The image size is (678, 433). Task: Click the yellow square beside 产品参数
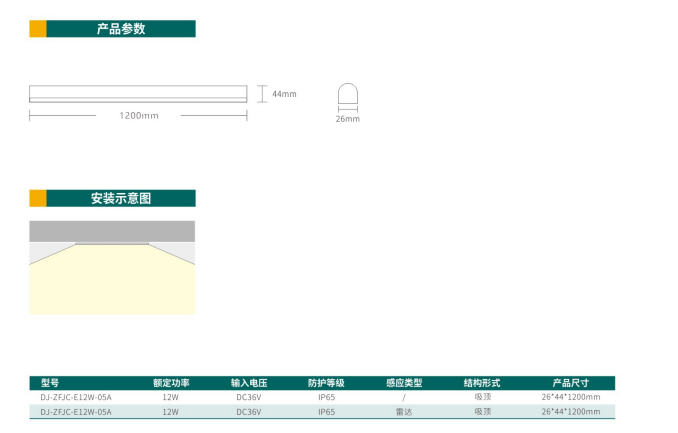click(37, 29)
